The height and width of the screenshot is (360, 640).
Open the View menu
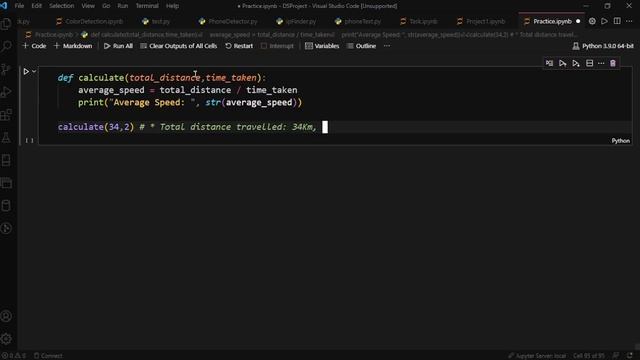88,6
